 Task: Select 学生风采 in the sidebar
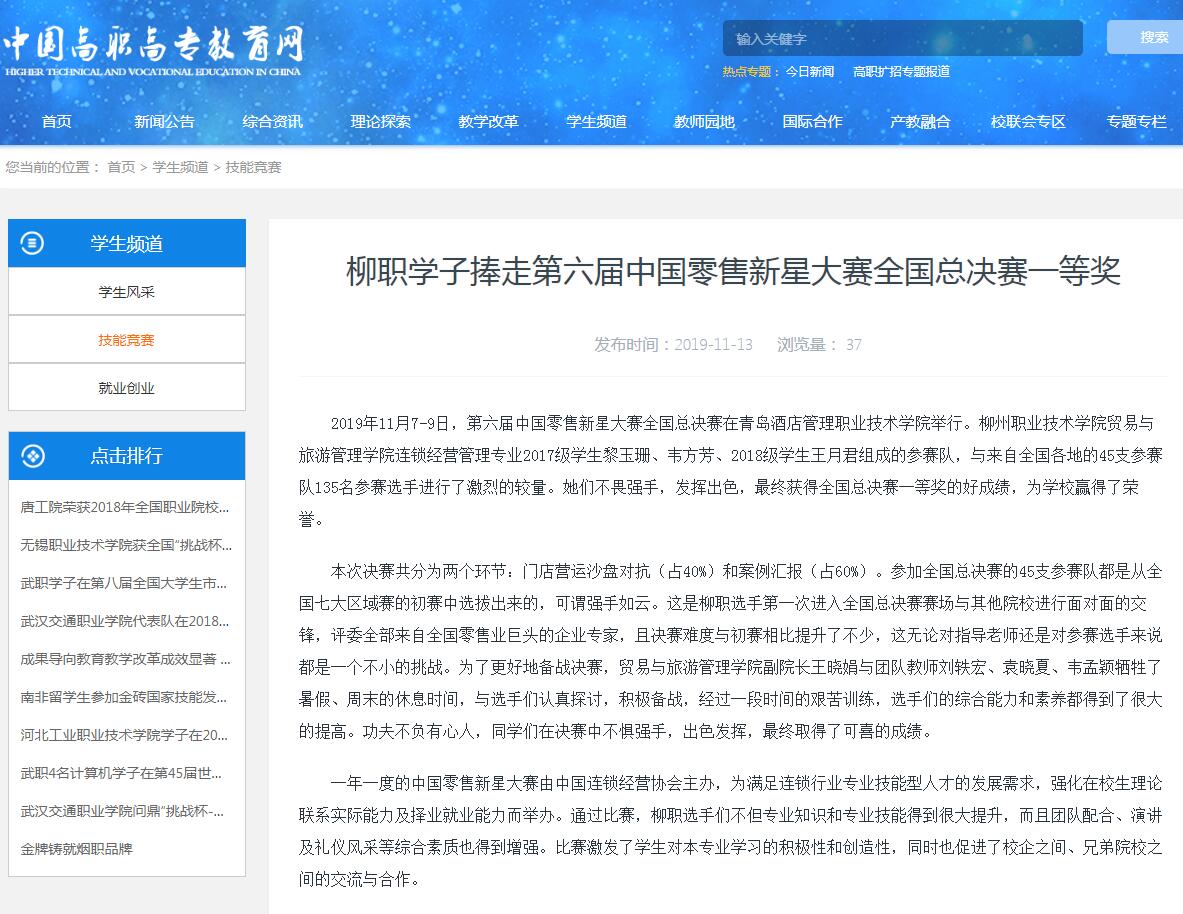coord(126,292)
